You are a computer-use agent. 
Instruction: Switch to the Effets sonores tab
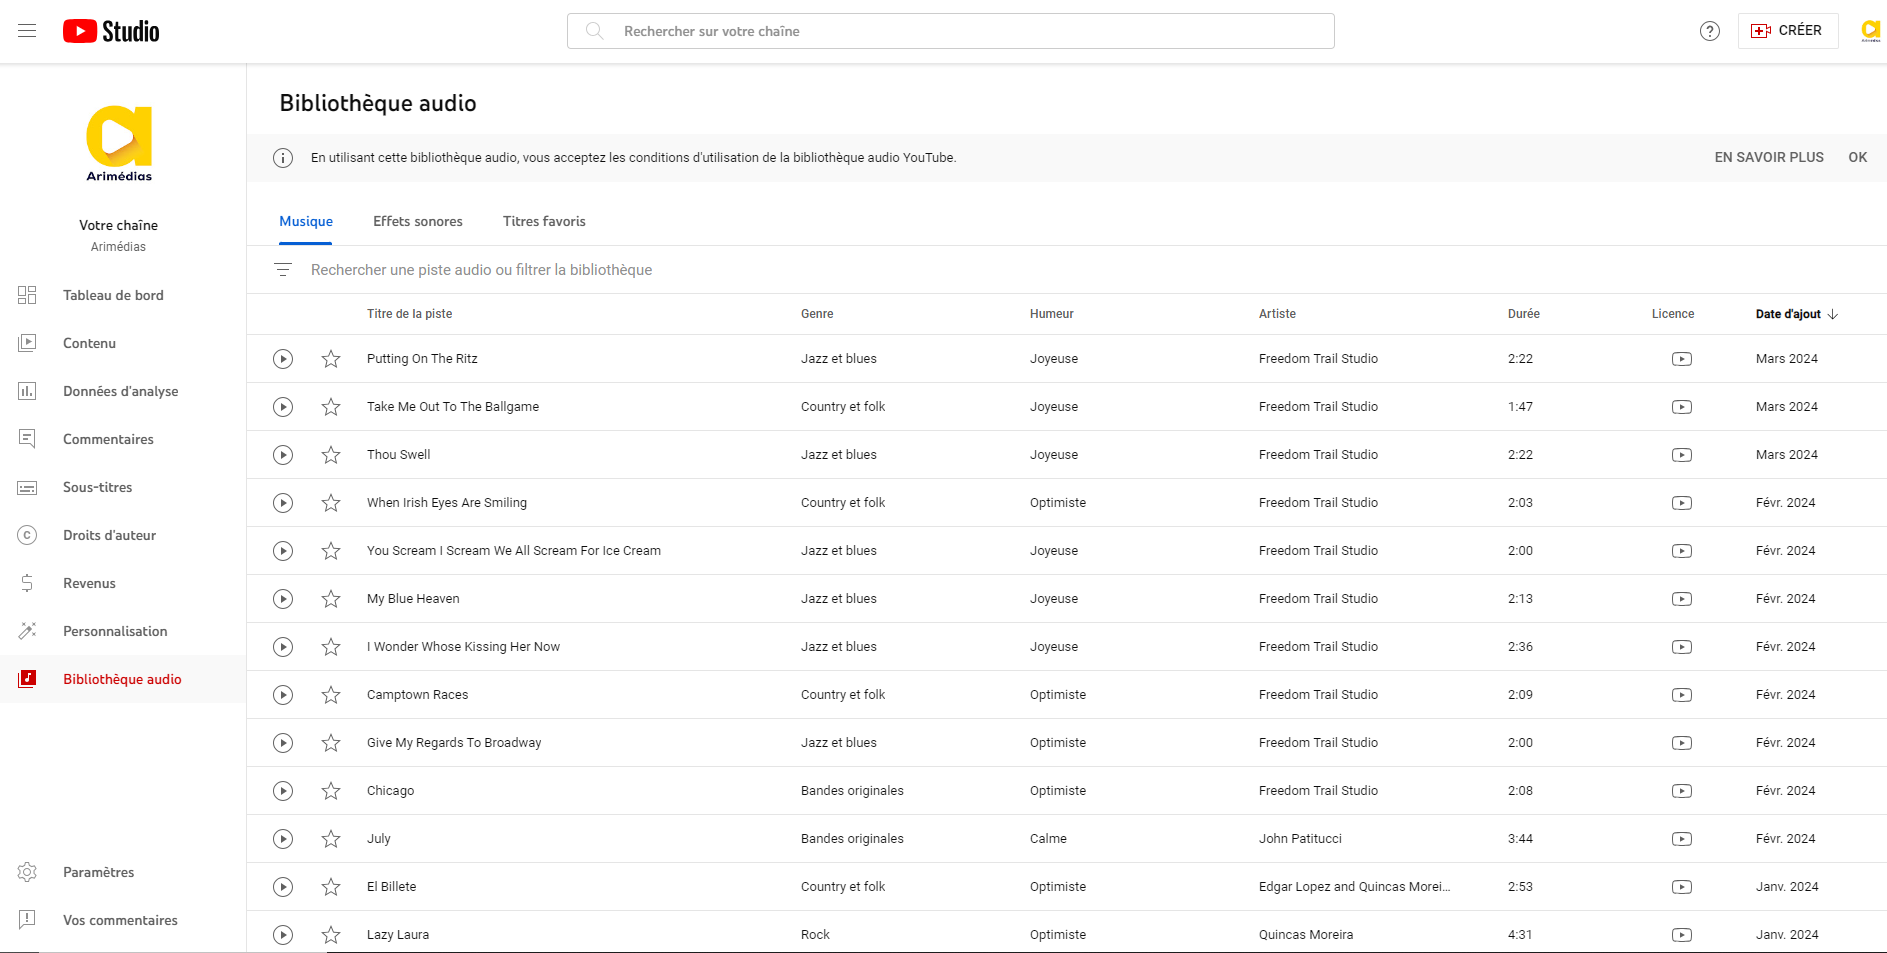click(417, 221)
